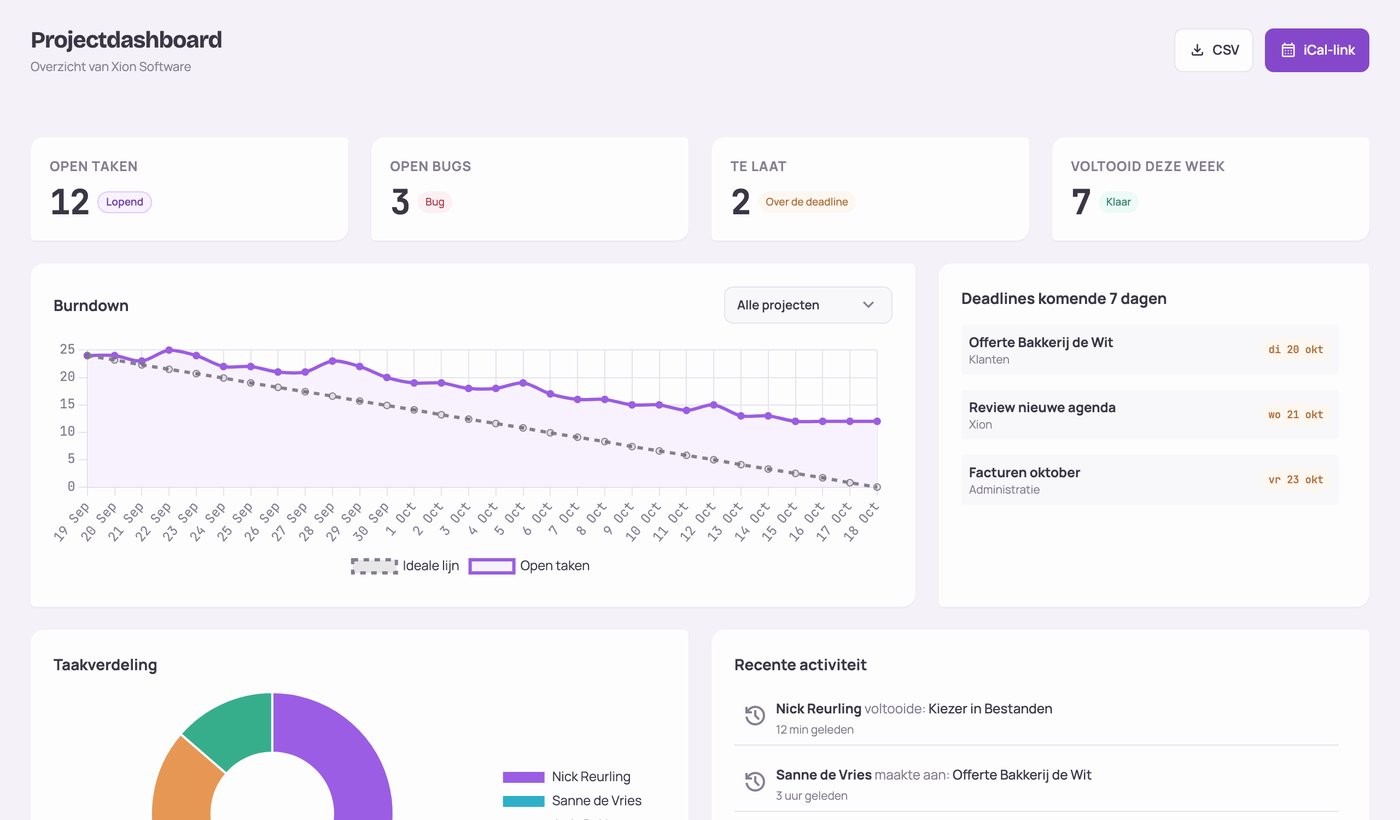
Task: Click the Overzicht van Xion Software subtitle
Action: point(111,67)
